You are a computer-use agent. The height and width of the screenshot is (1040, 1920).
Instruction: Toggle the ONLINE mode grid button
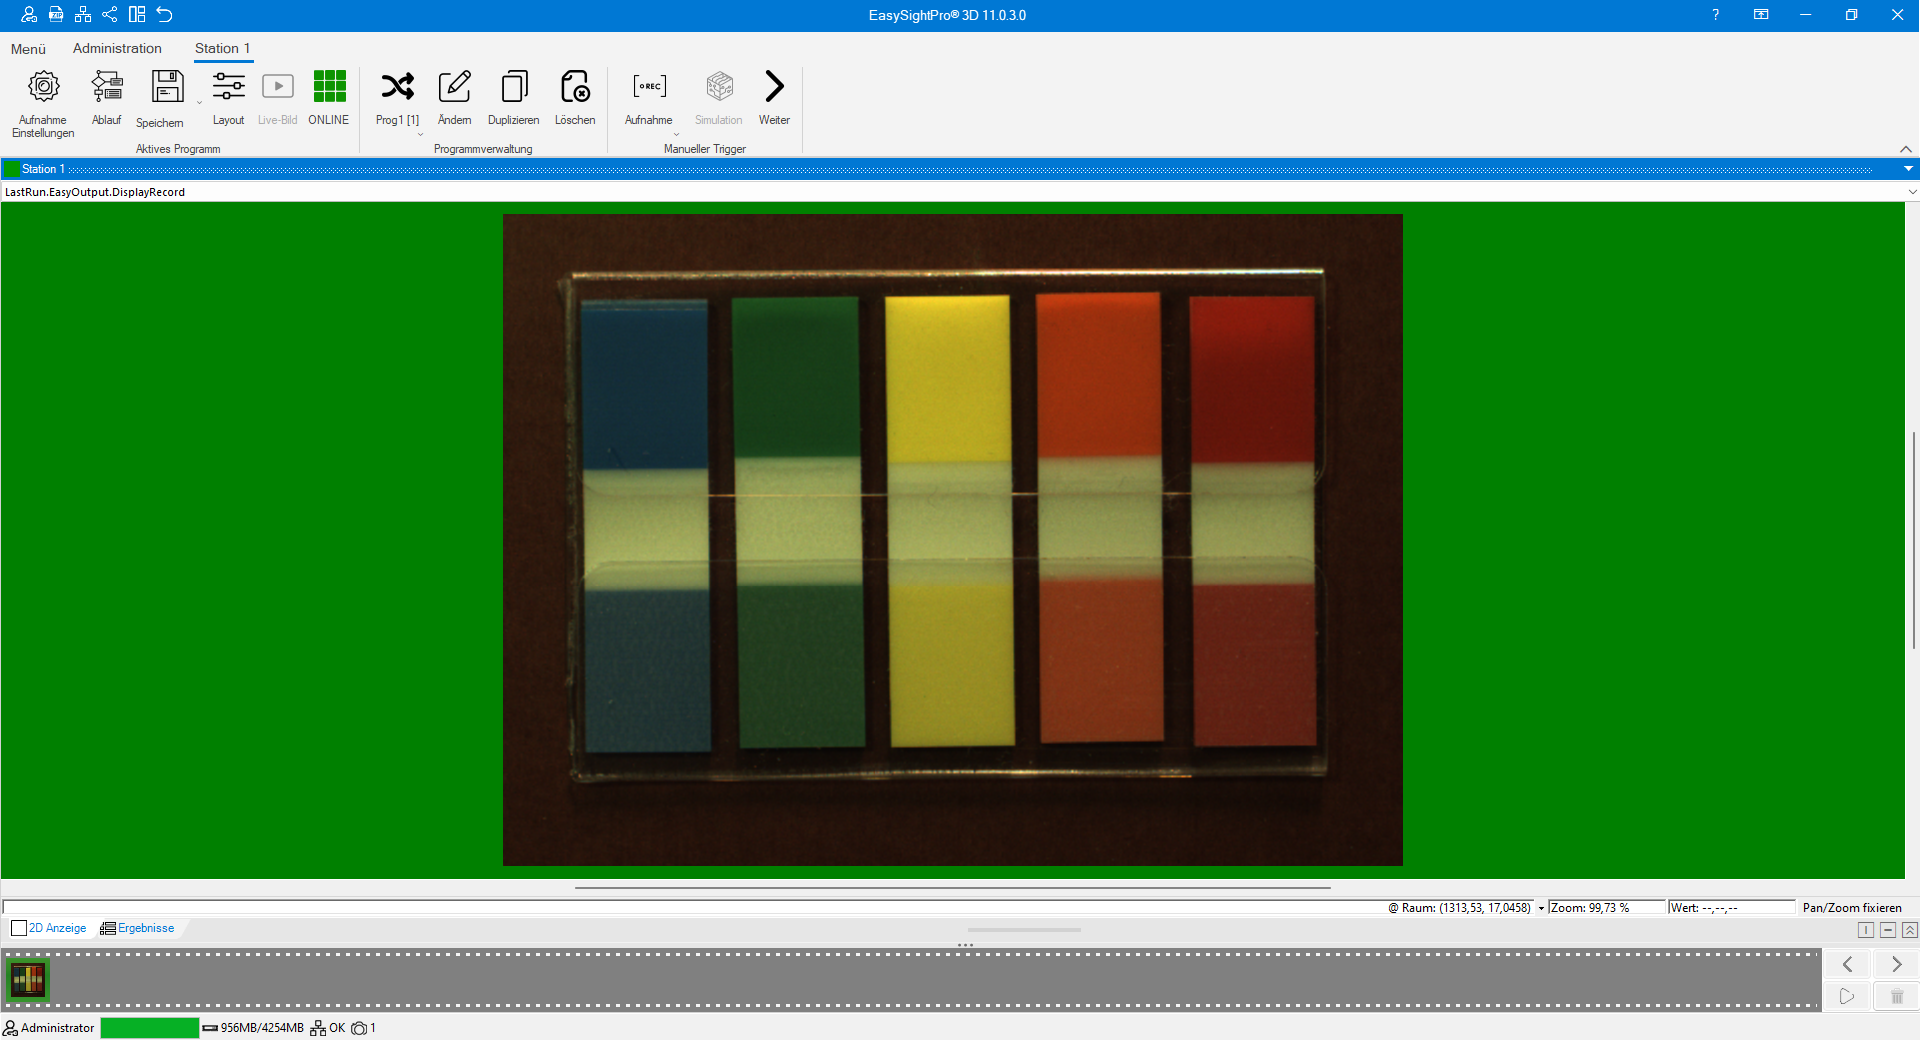pos(329,87)
